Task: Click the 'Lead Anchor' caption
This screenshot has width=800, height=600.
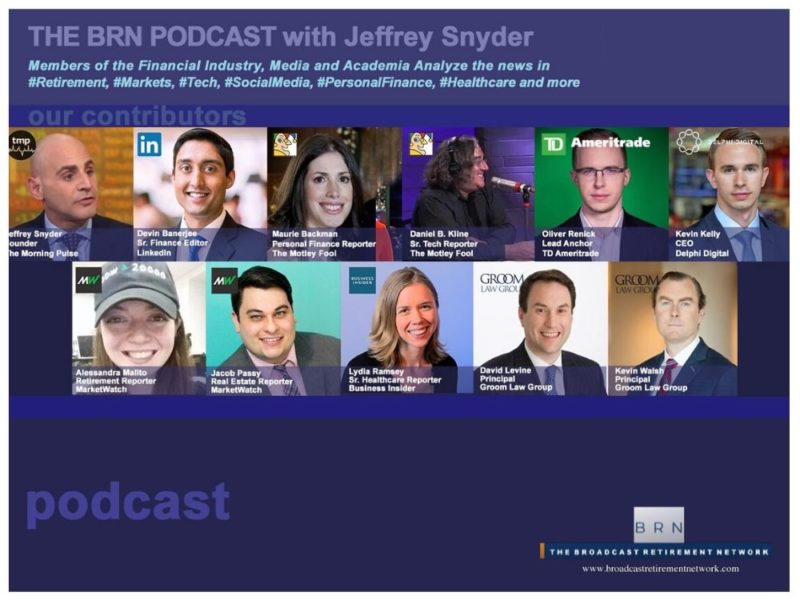Action: tap(567, 243)
